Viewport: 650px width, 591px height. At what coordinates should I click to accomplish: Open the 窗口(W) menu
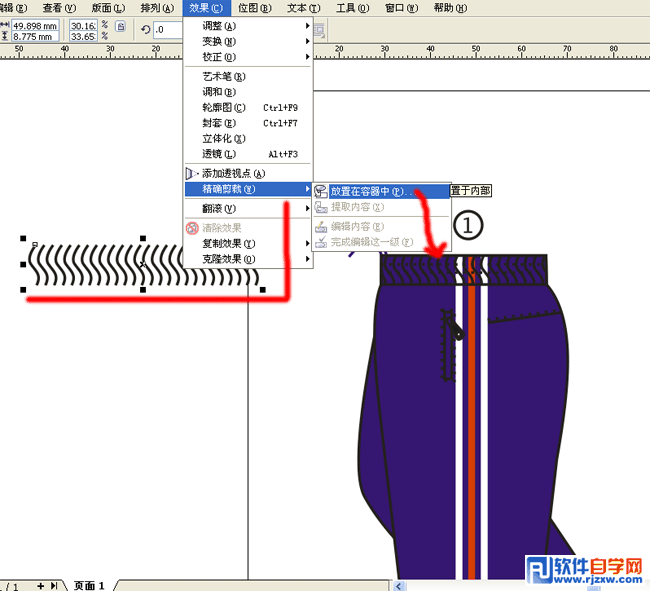point(401,8)
